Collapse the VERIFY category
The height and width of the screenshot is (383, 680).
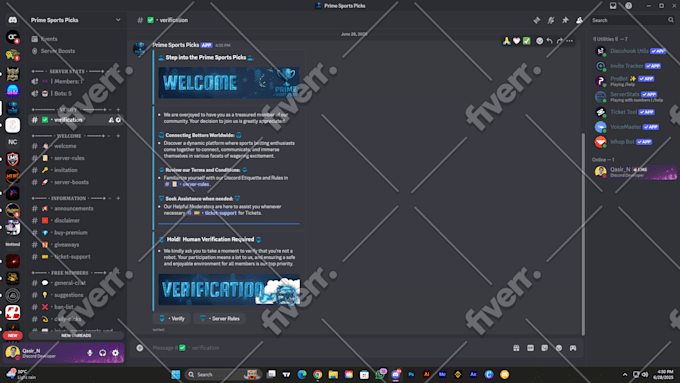tap(68, 109)
